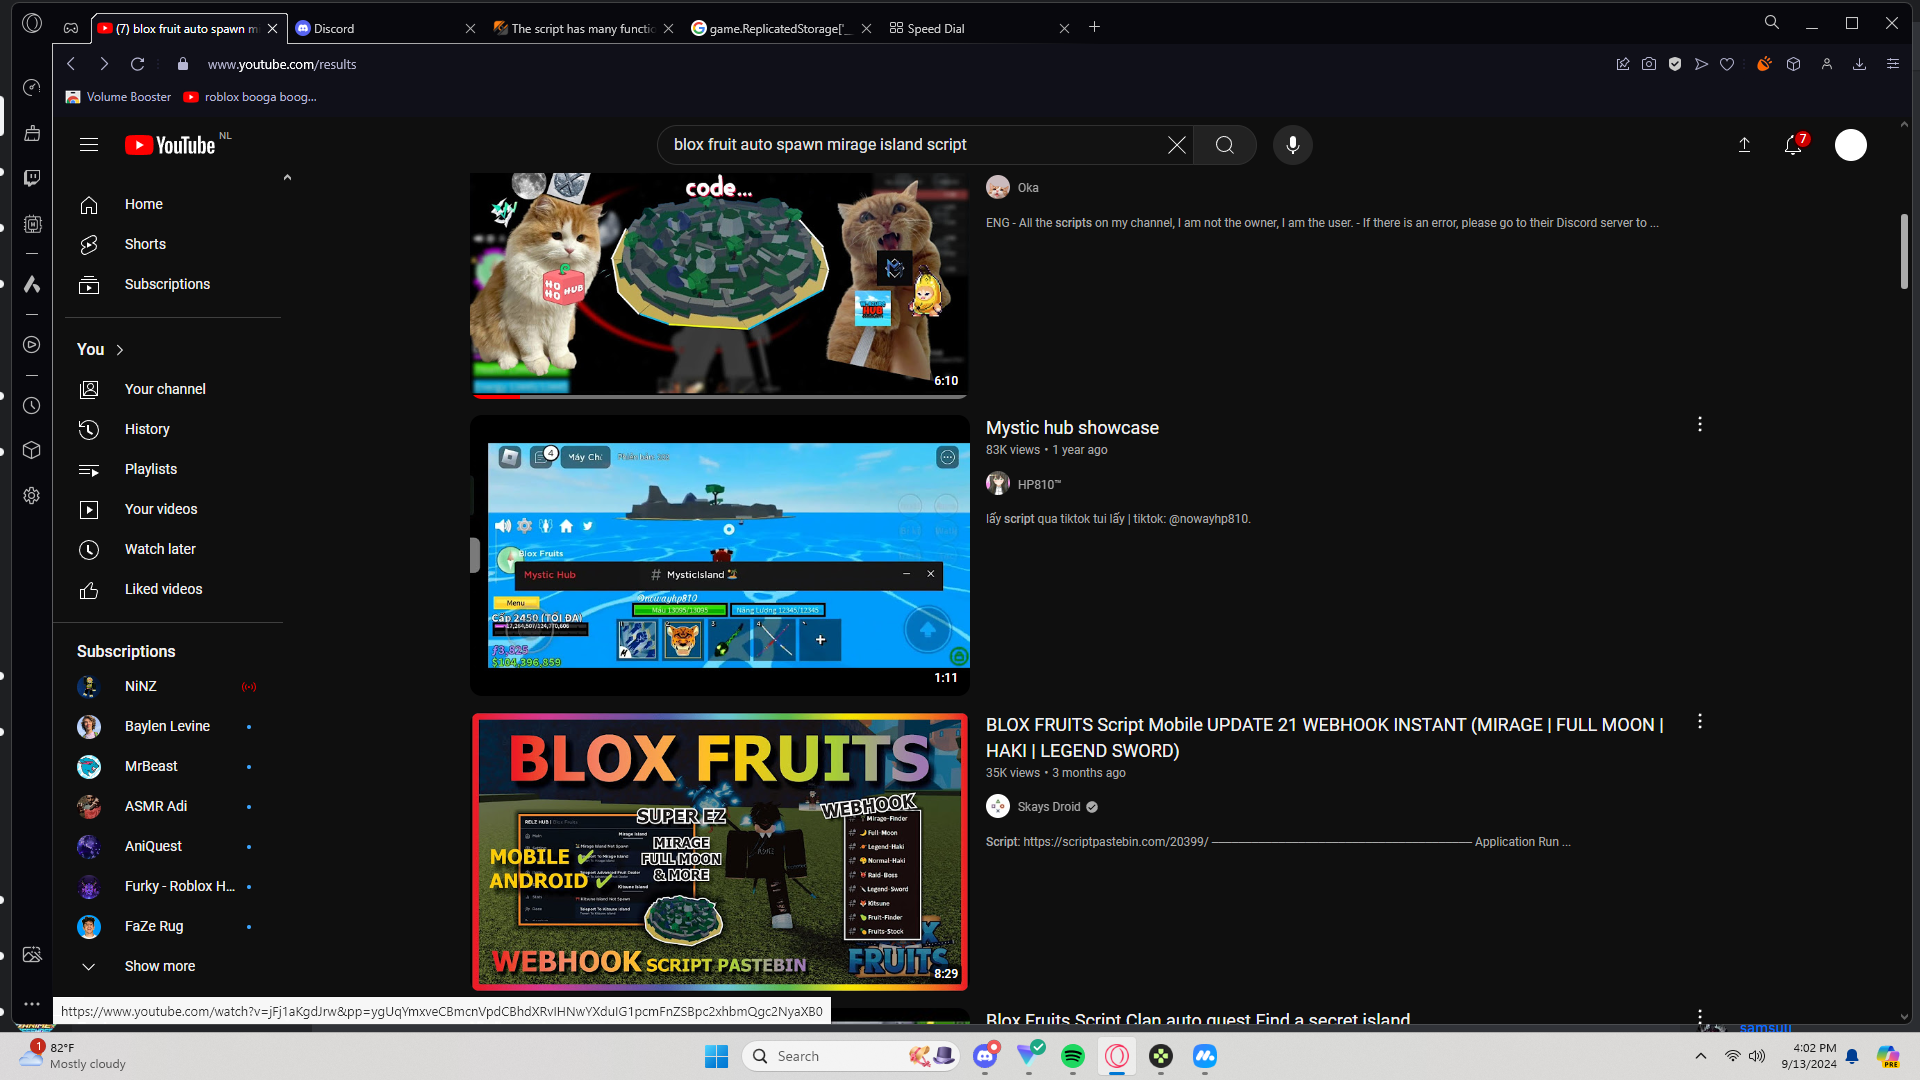Viewport: 1920px width, 1080px height.
Task: Open more actions for BLOX FRUITS Script Mobile video
Action: pos(1700,722)
